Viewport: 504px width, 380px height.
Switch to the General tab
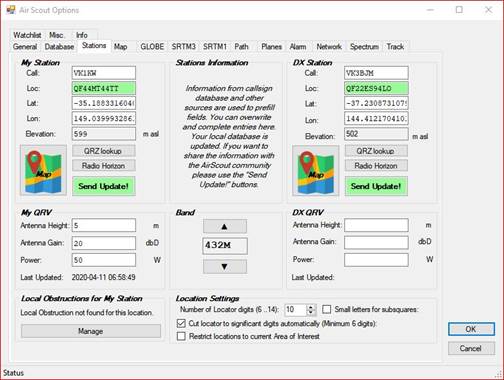(25, 47)
